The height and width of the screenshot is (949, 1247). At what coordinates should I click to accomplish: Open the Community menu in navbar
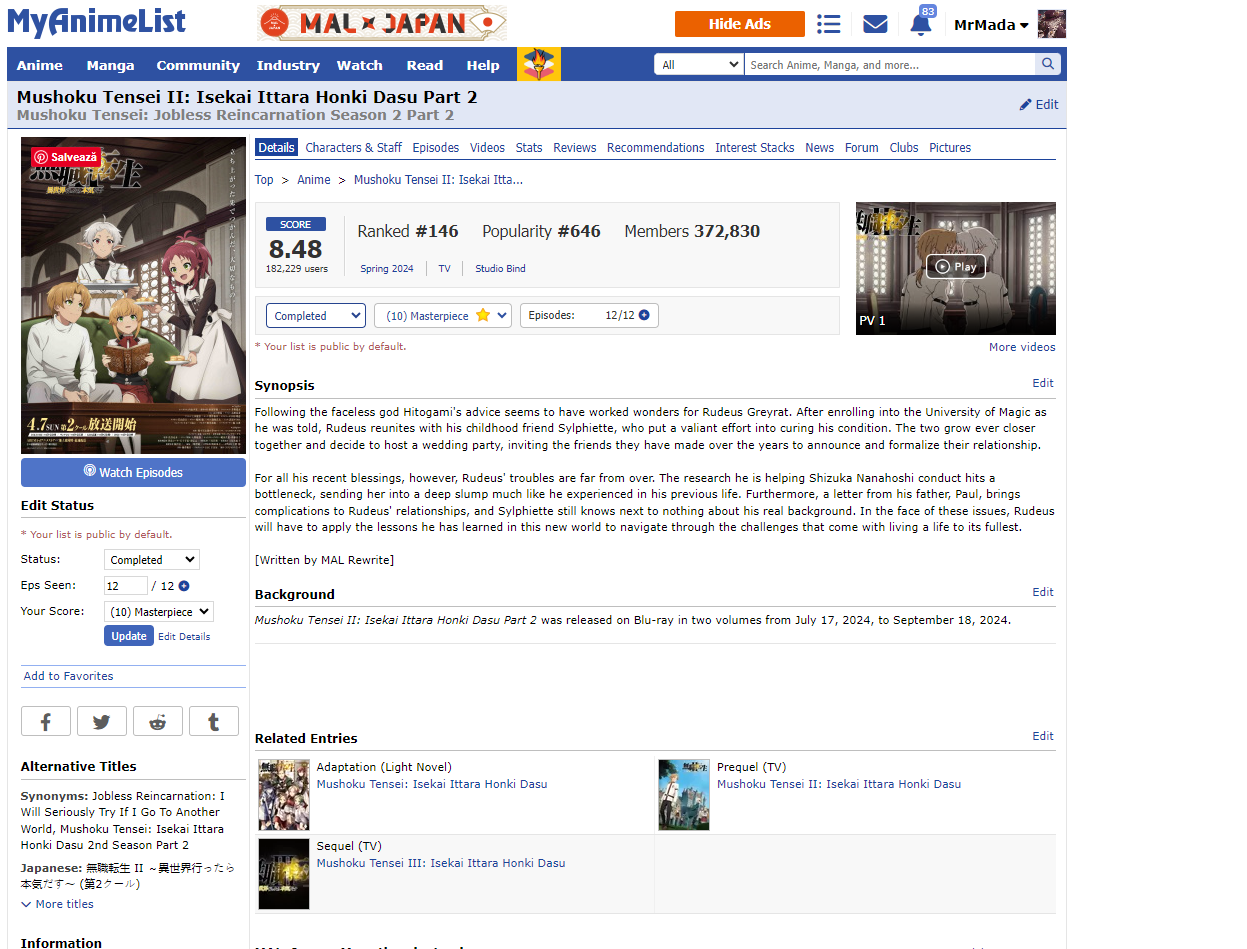click(198, 65)
